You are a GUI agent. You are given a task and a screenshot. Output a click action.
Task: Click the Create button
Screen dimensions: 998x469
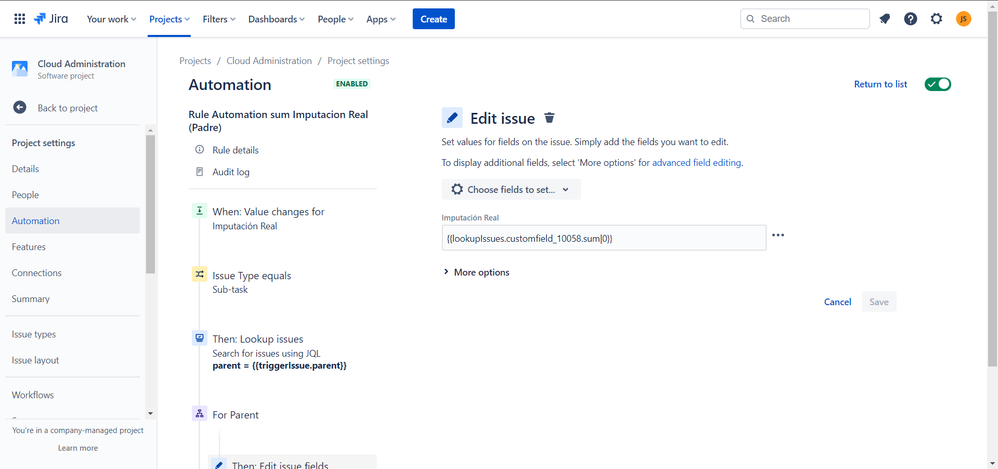[433, 19]
